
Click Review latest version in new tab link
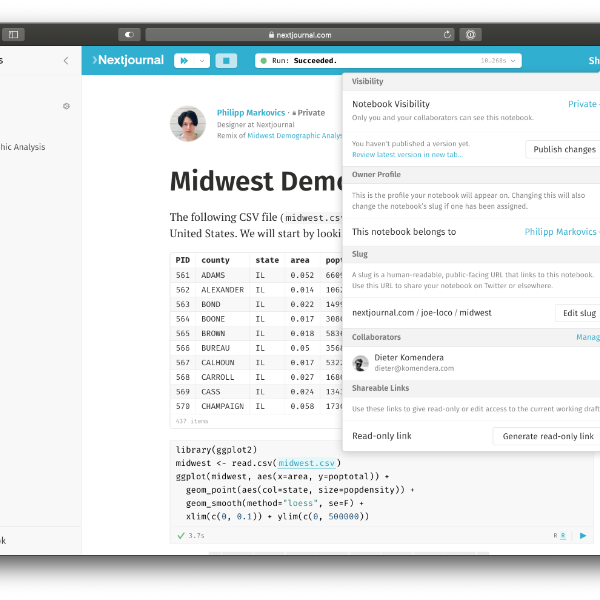[x=408, y=155]
